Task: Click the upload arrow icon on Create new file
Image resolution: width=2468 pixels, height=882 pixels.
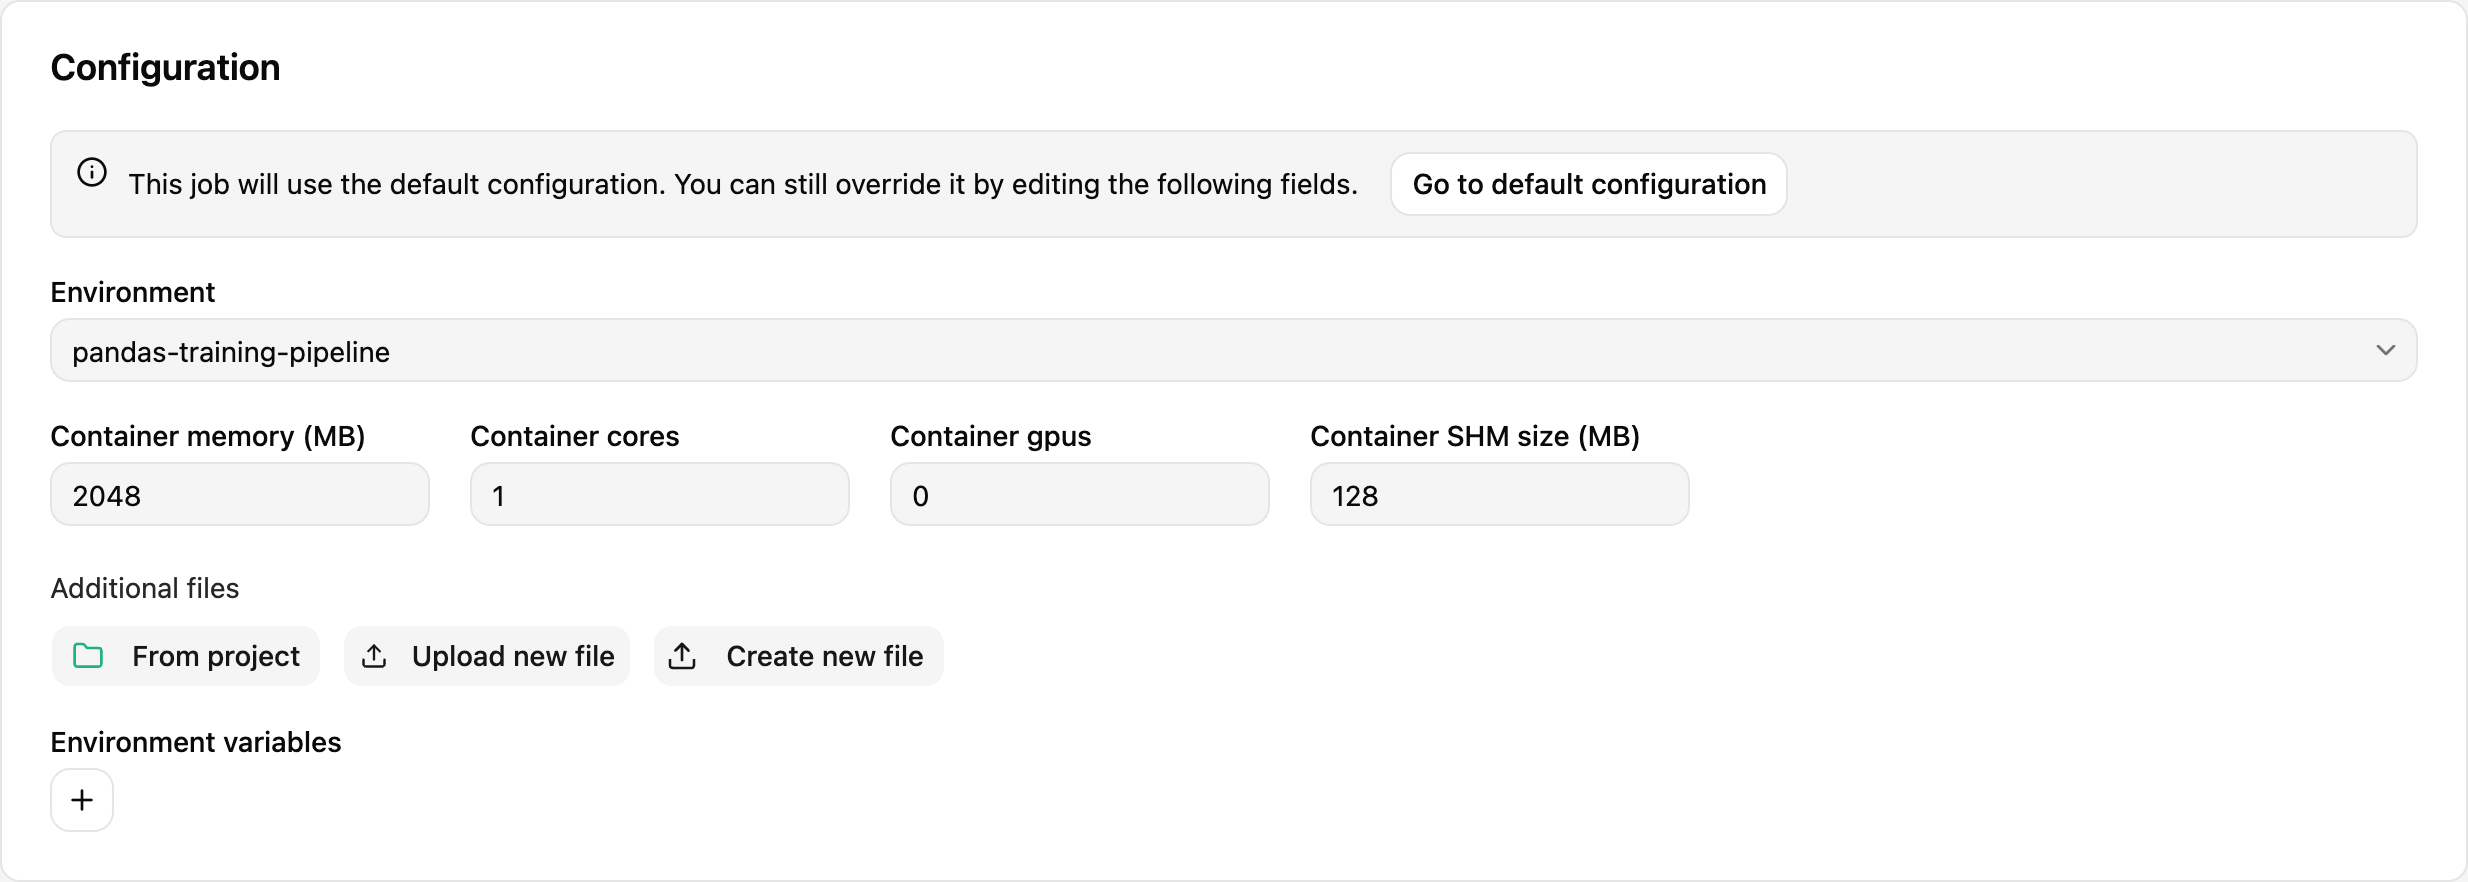Action: click(682, 656)
